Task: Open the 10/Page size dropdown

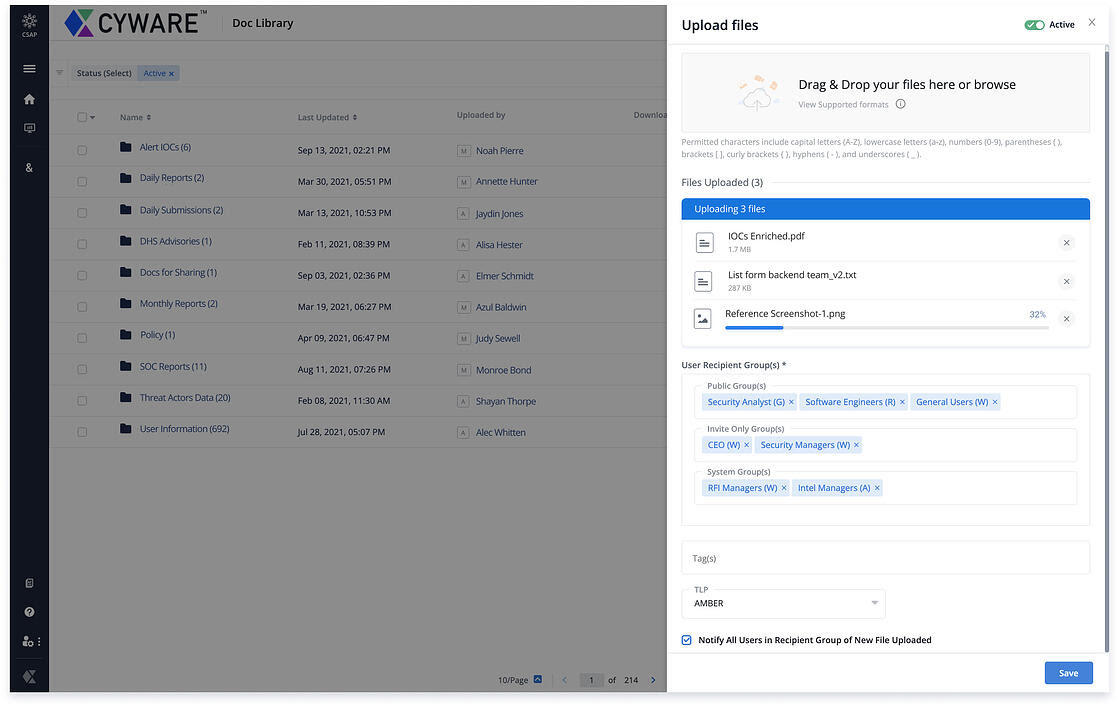Action: [538, 680]
